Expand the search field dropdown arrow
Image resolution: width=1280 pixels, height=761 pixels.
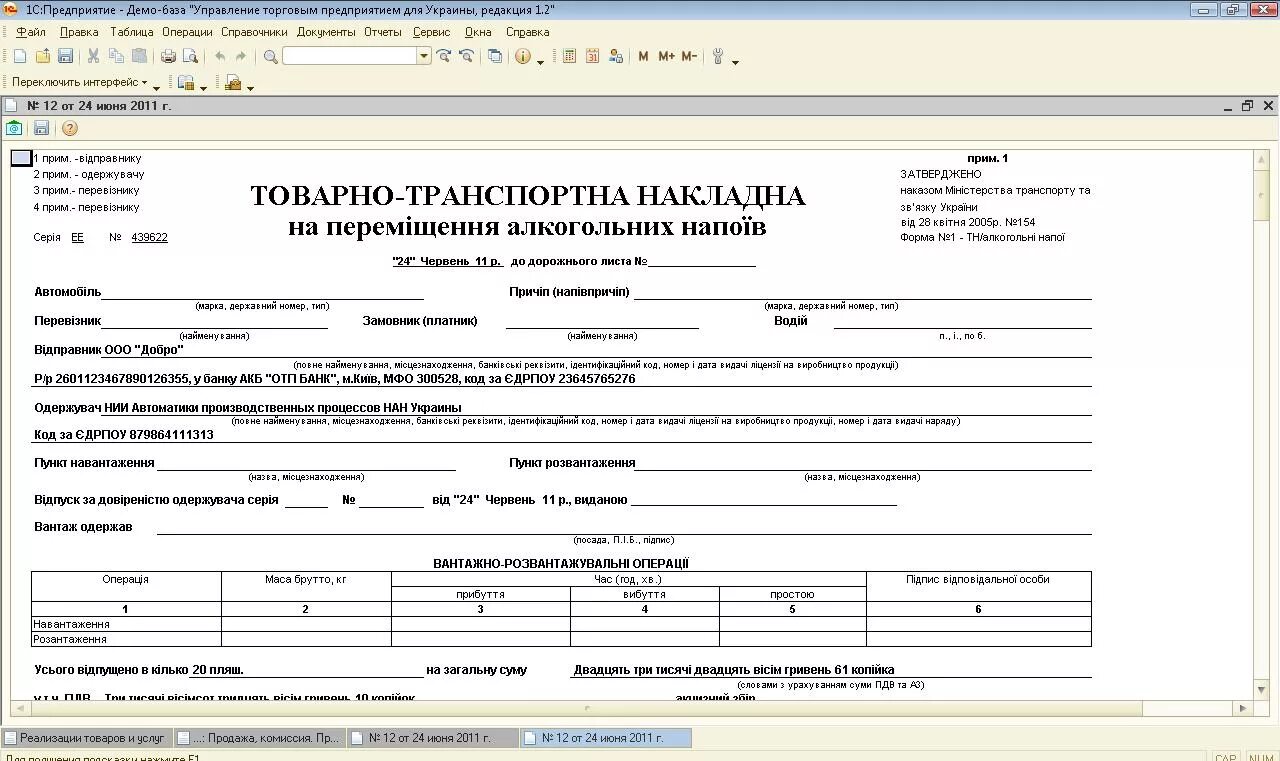(424, 57)
